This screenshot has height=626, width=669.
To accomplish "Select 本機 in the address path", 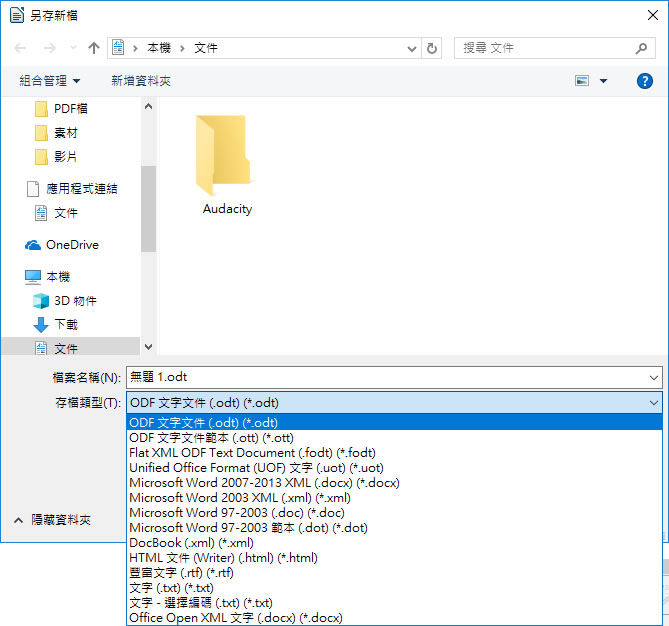I will point(159,48).
